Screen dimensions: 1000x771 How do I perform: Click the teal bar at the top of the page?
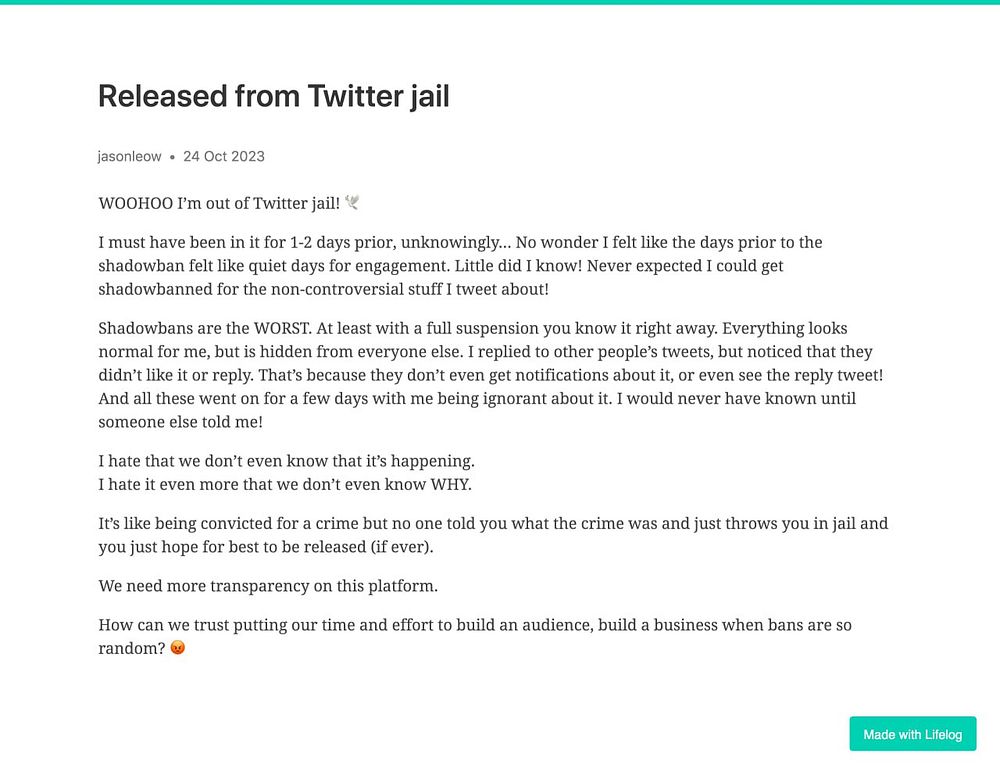500,2
